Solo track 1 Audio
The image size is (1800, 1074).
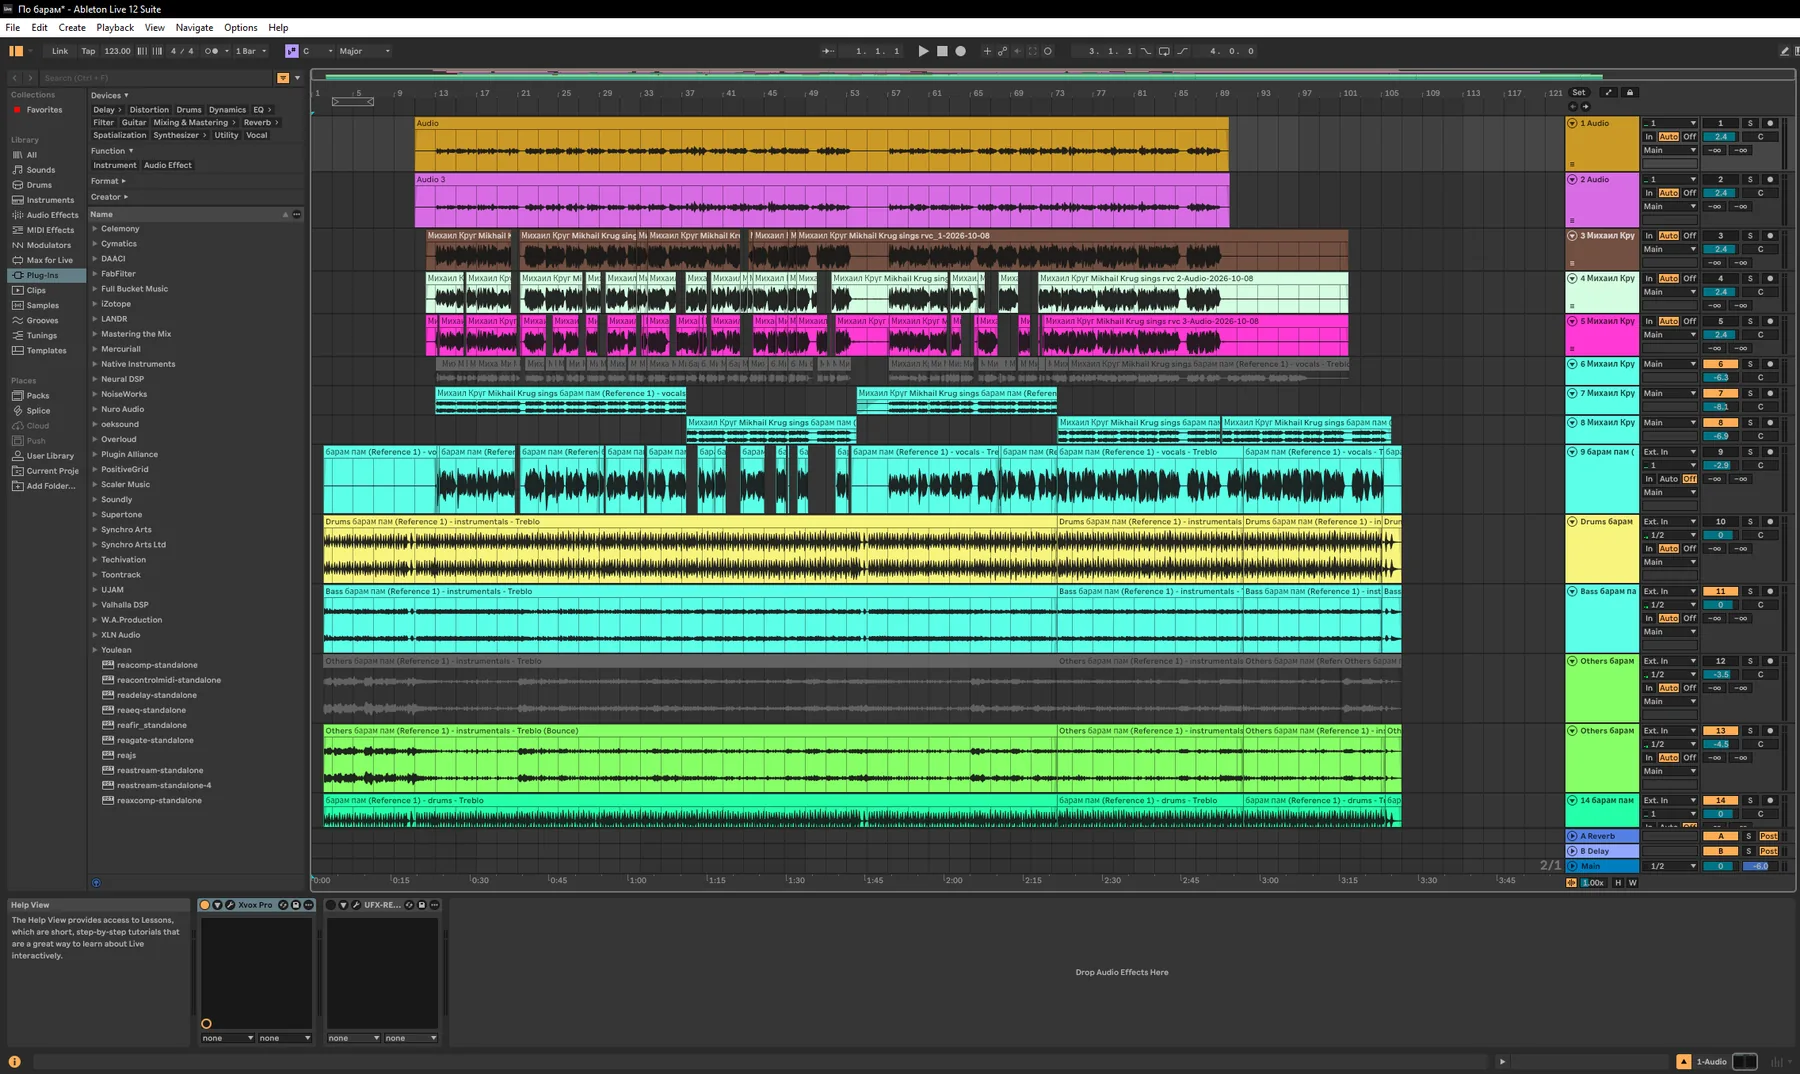[x=1750, y=123]
